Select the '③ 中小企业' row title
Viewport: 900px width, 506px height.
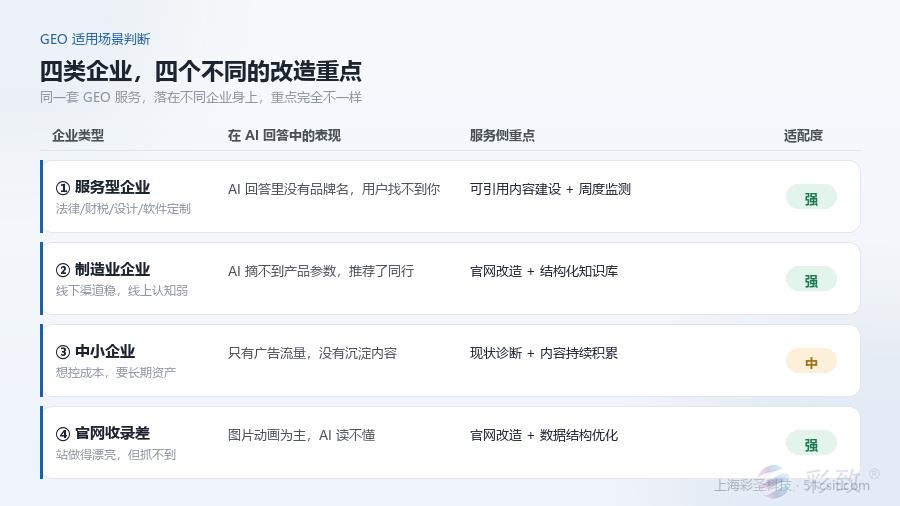click(95, 351)
